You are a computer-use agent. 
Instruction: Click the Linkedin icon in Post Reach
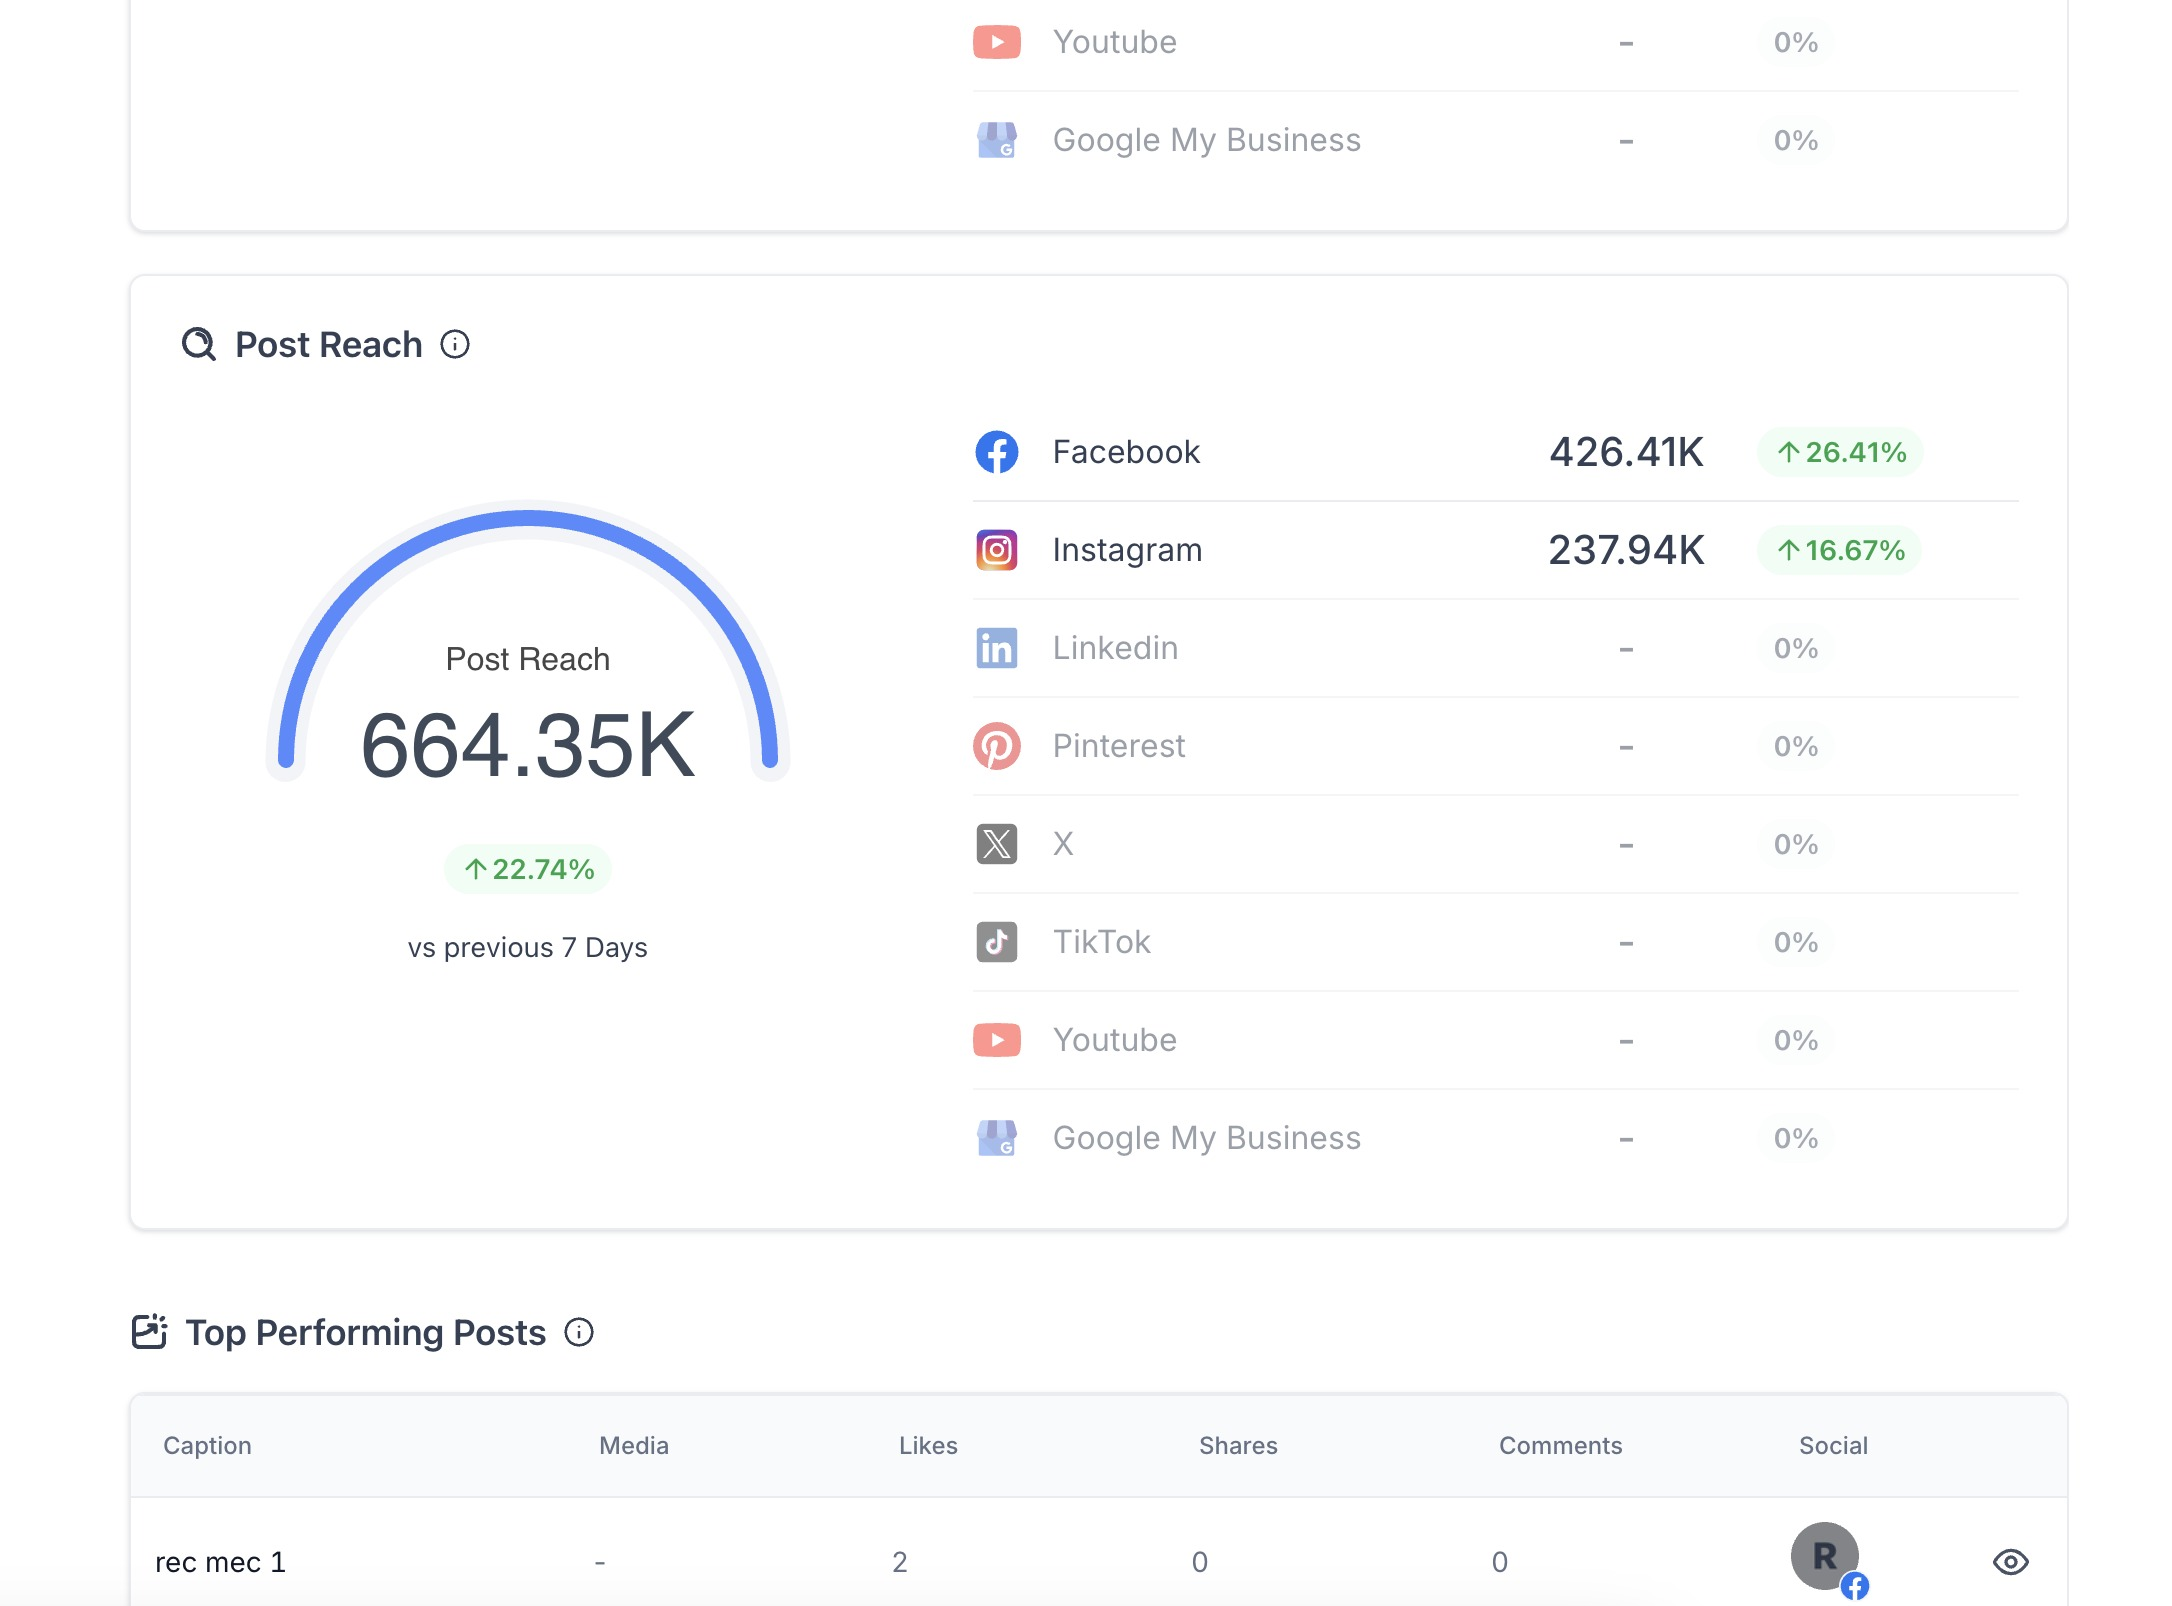click(x=996, y=648)
